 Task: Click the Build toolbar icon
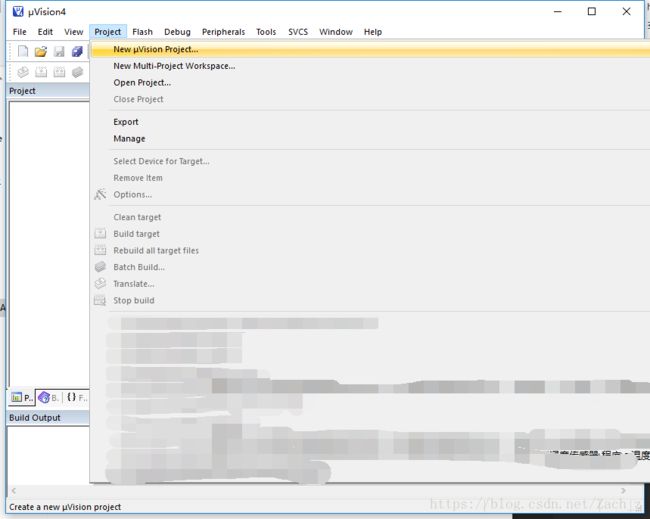click(x=41, y=72)
